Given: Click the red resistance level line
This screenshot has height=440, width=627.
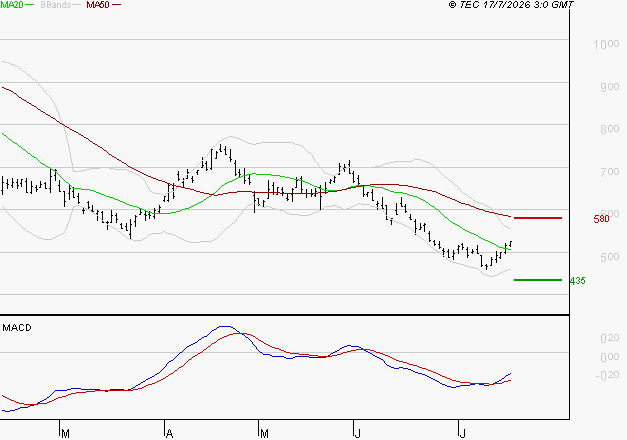Looking at the screenshot, I should coord(538,218).
